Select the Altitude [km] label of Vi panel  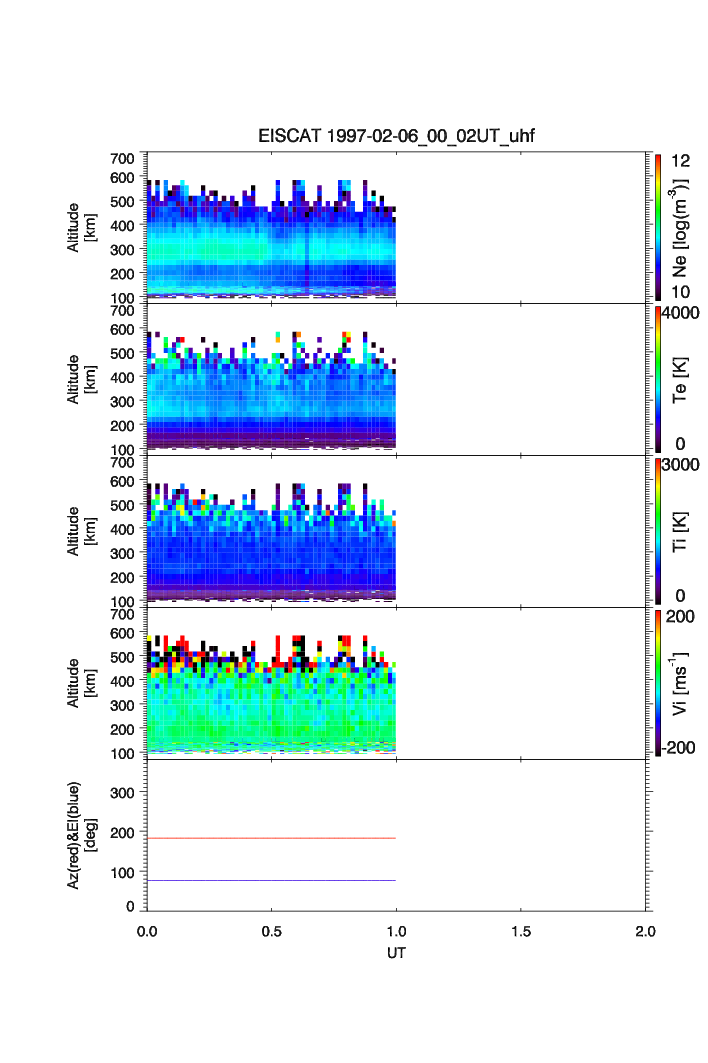[x=81, y=683]
